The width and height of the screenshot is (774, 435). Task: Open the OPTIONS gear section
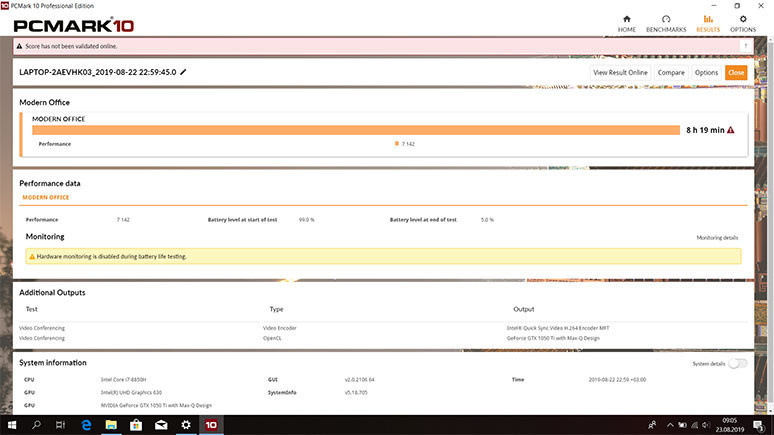pos(743,24)
